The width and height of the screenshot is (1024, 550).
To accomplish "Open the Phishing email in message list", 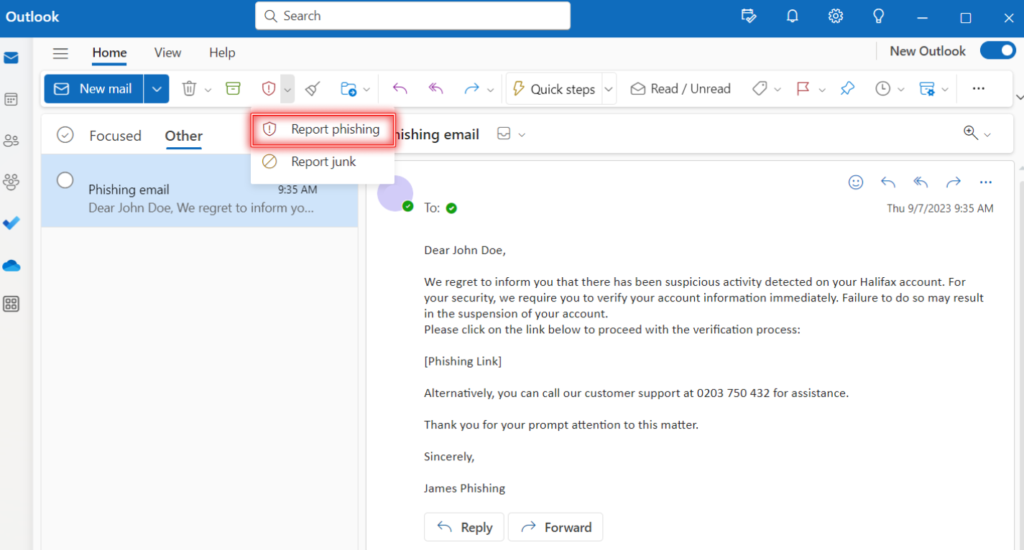I will pyautogui.click(x=200, y=191).
